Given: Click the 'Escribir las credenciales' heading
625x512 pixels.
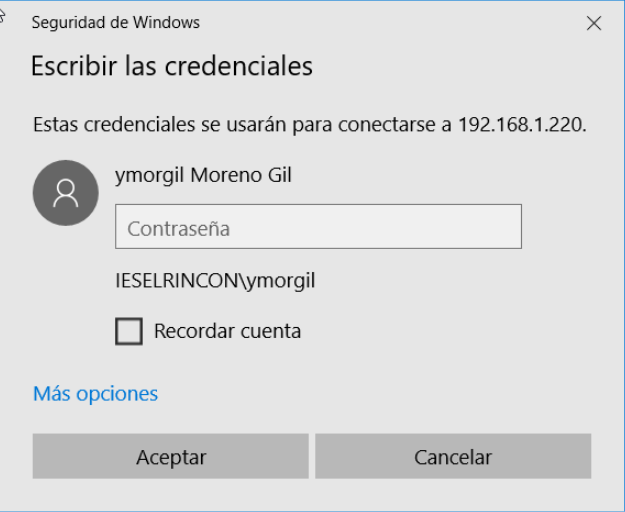Looking at the screenshot, I should 172,66.
